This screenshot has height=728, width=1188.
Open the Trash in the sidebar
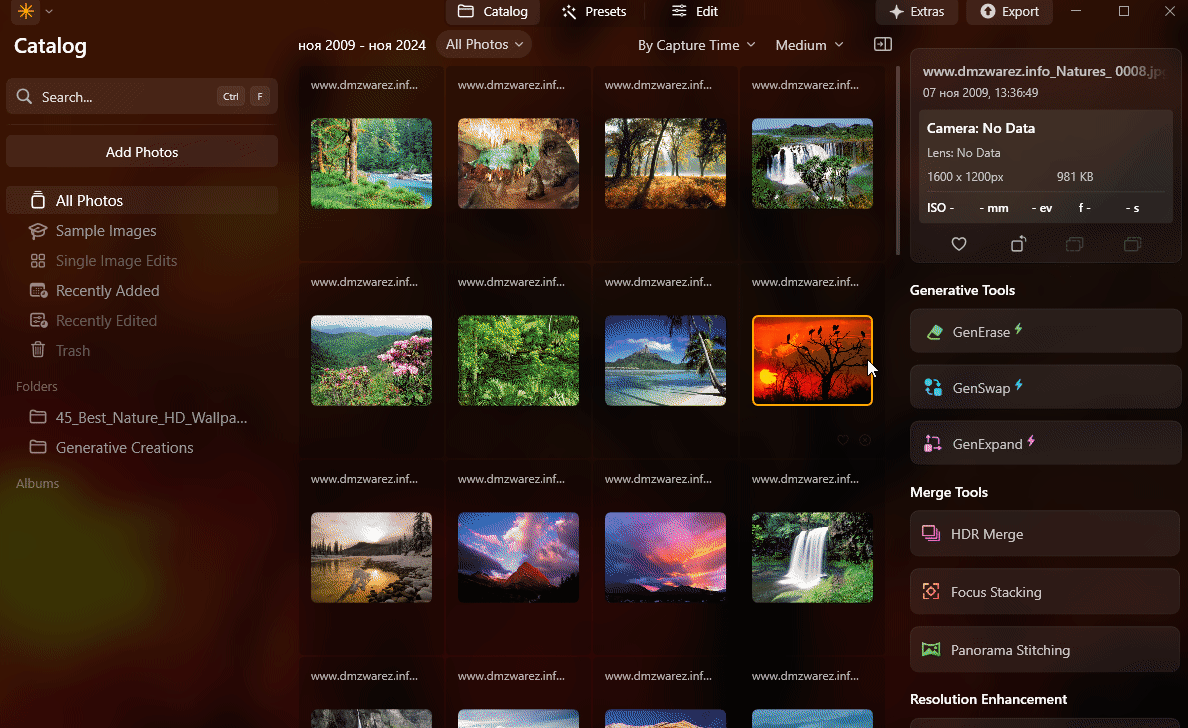point(142,351)
